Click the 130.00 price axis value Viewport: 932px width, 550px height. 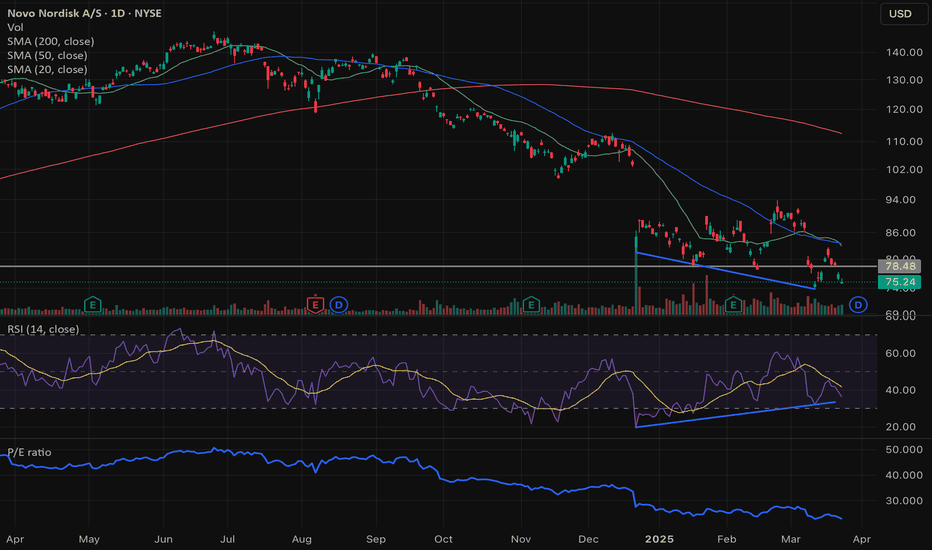tap(904, 80)
